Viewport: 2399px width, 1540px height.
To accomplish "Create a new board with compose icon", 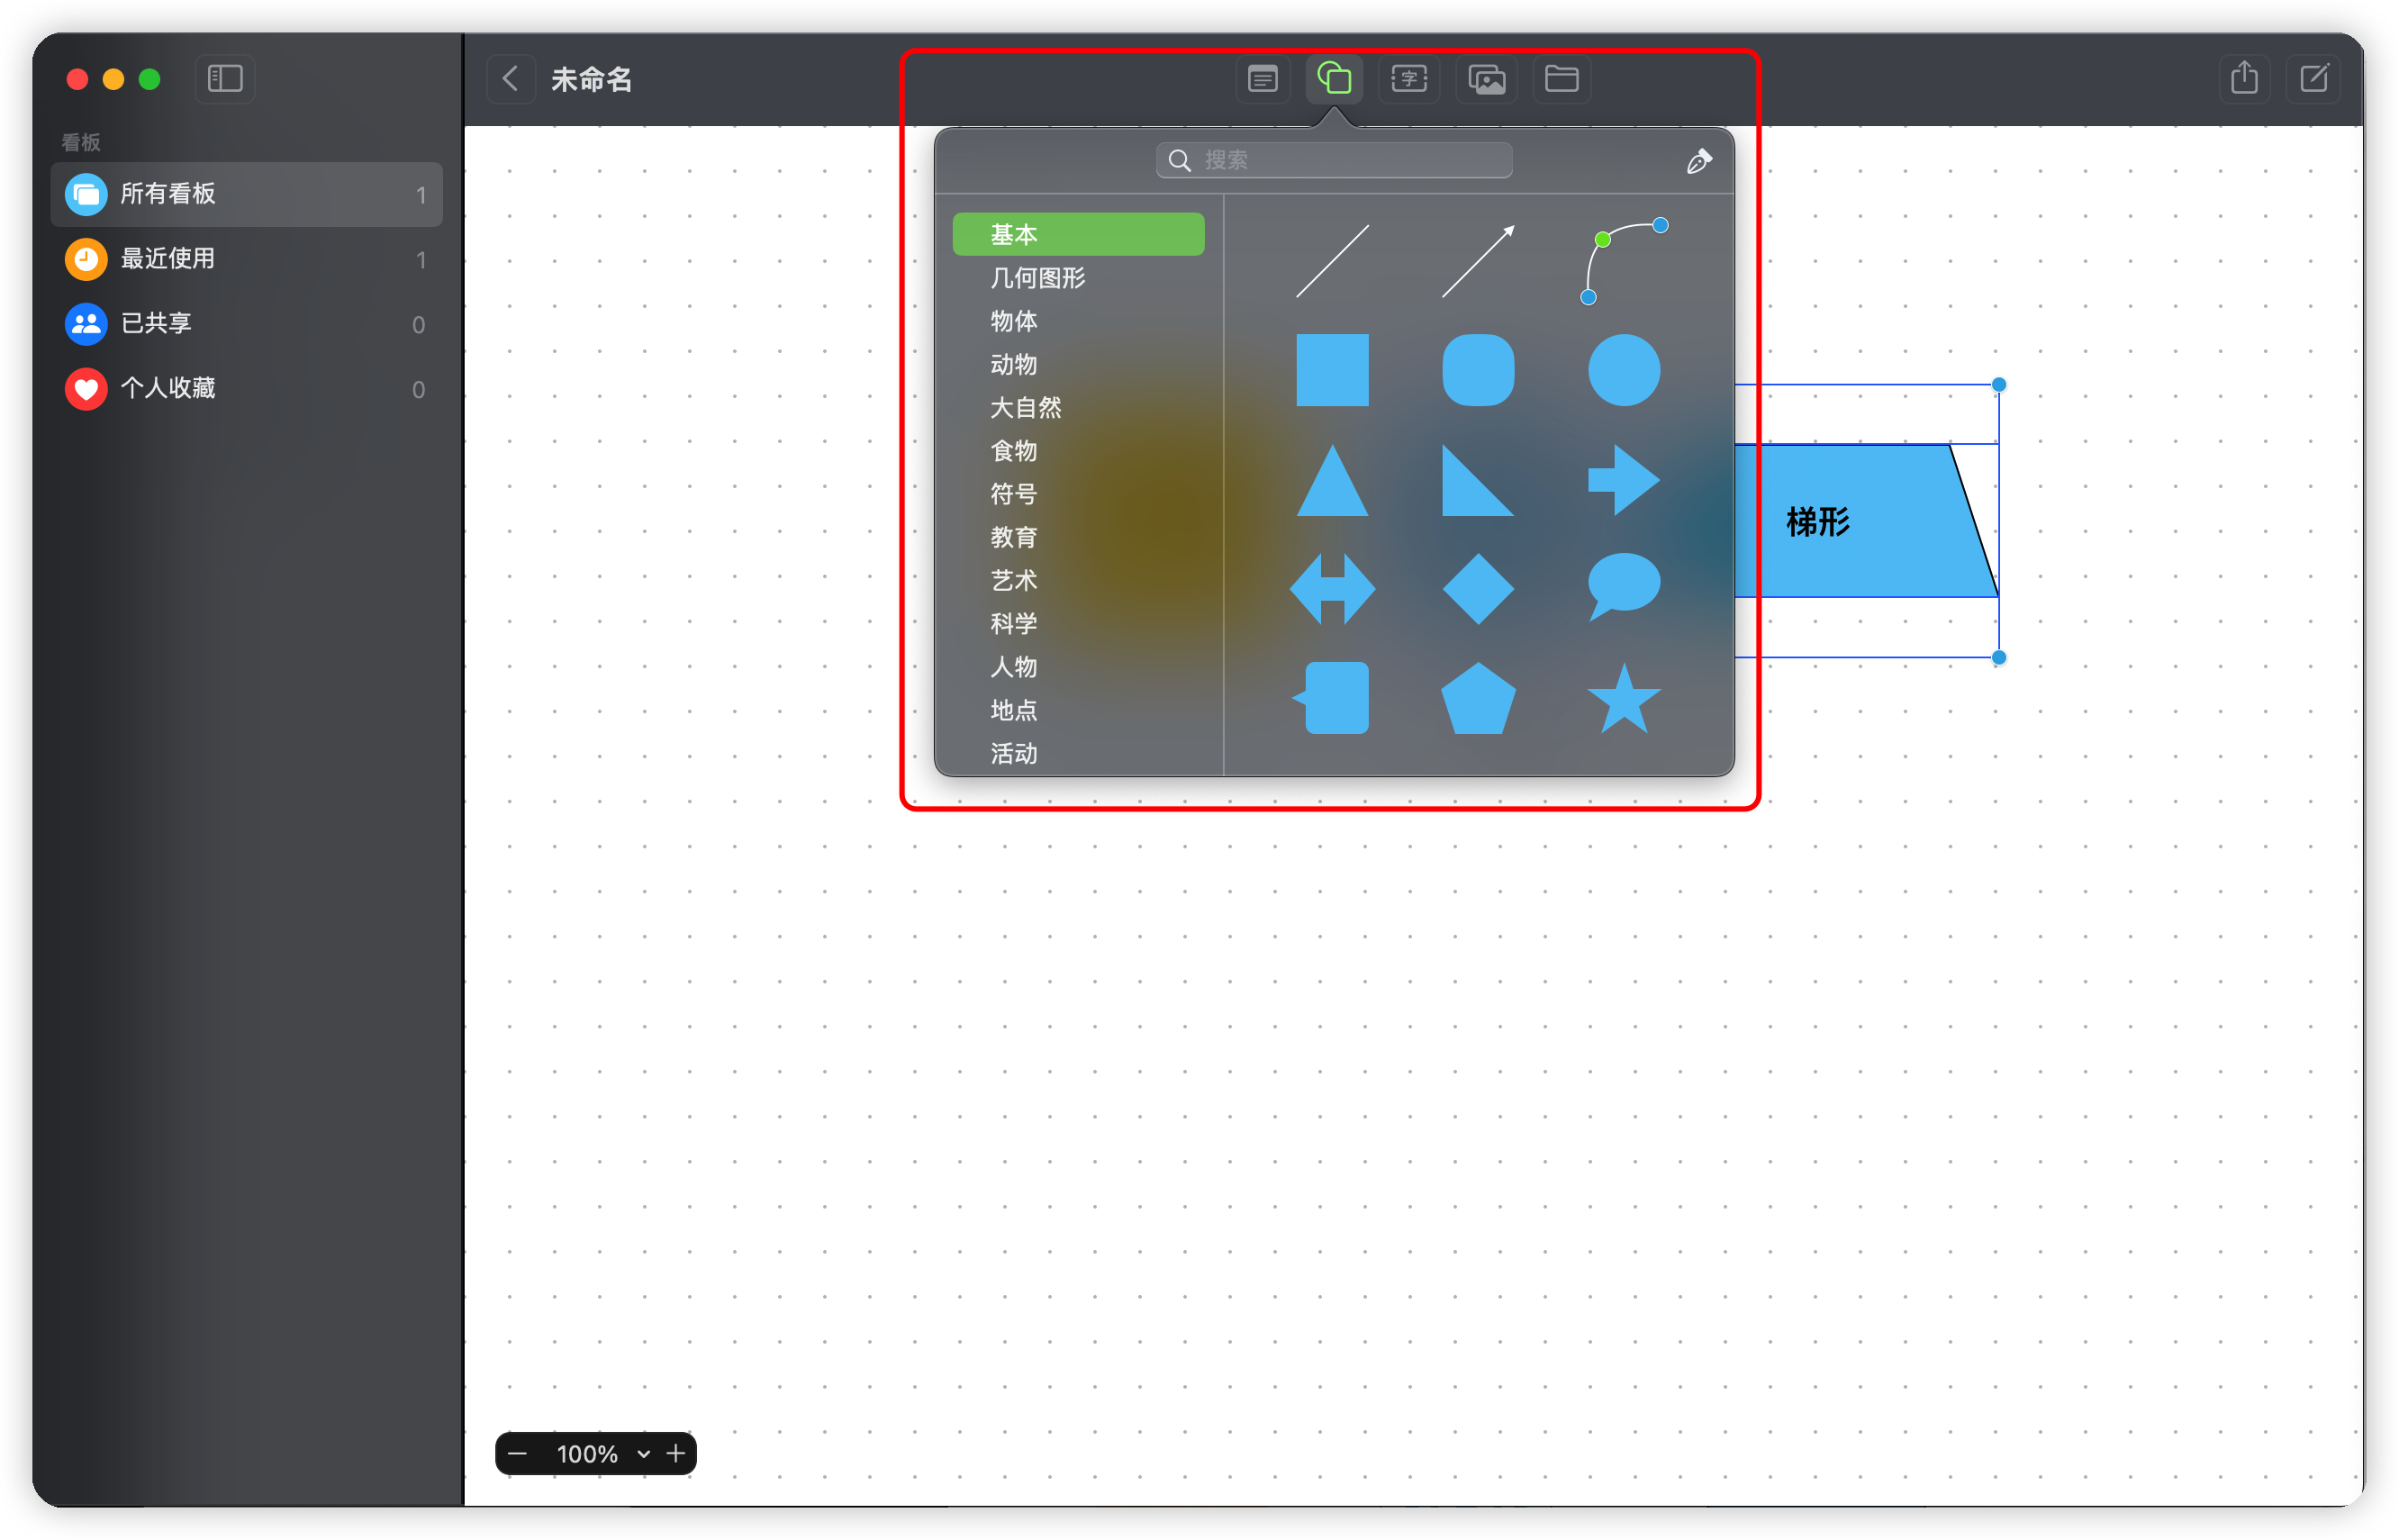I will [2314, 78].
